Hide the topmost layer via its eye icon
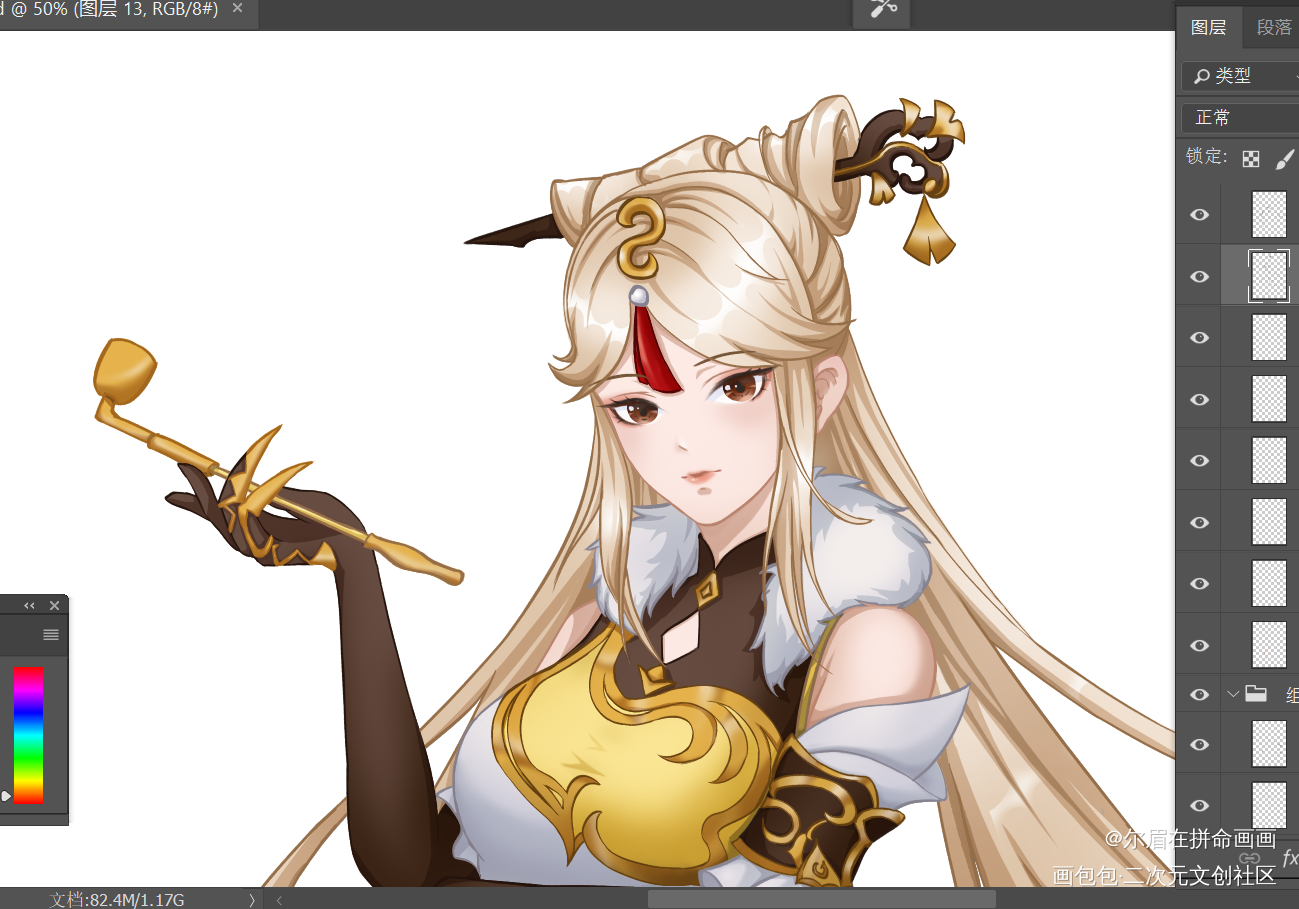 (1199, 215)
